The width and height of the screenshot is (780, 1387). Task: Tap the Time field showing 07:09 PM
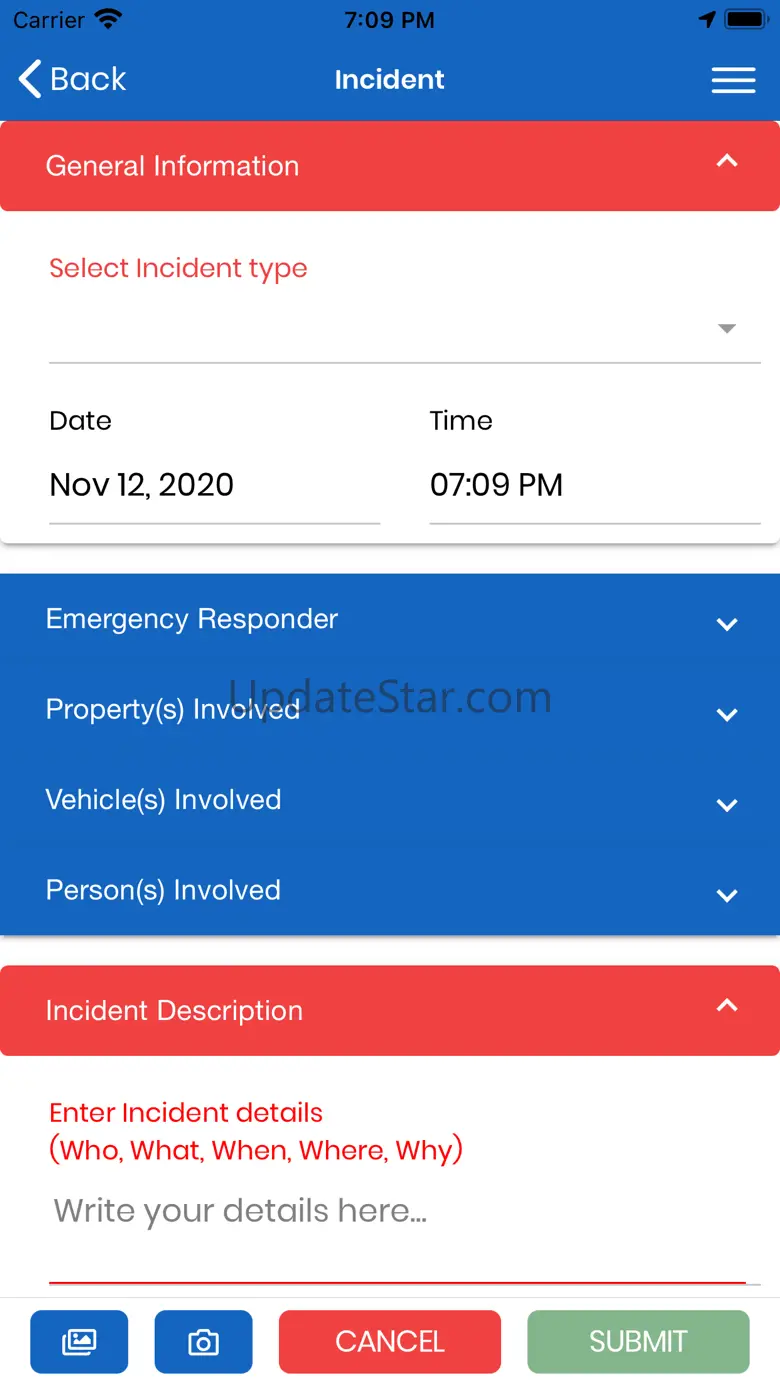point(594,485)
